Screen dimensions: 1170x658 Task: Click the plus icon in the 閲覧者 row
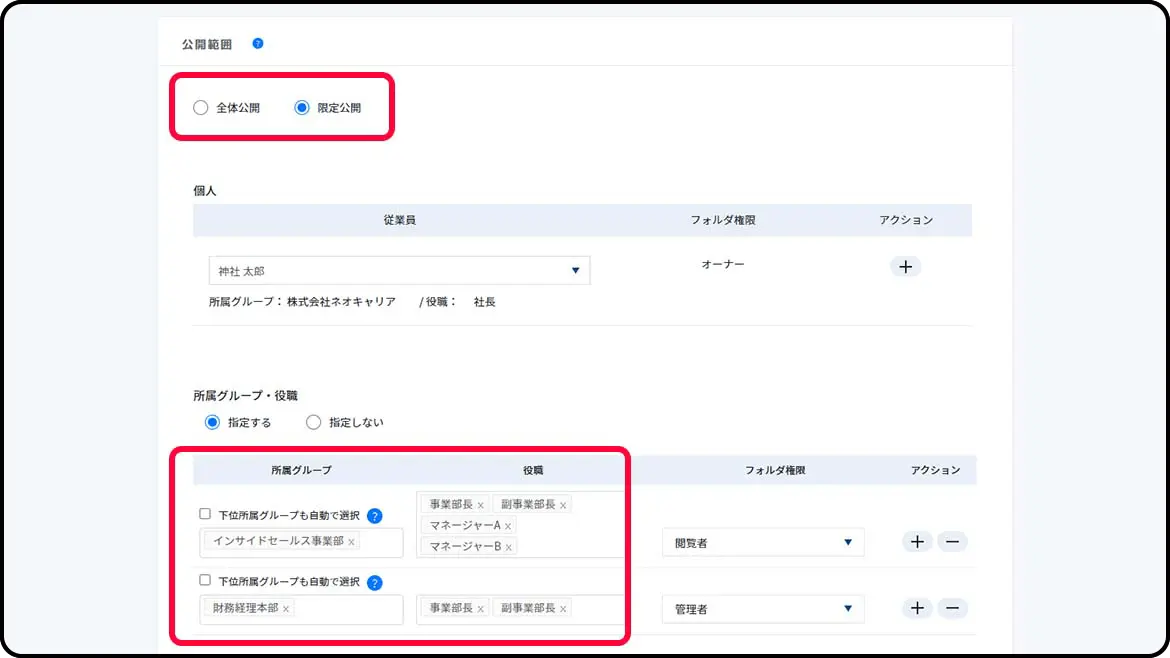(x=917, y=542)
